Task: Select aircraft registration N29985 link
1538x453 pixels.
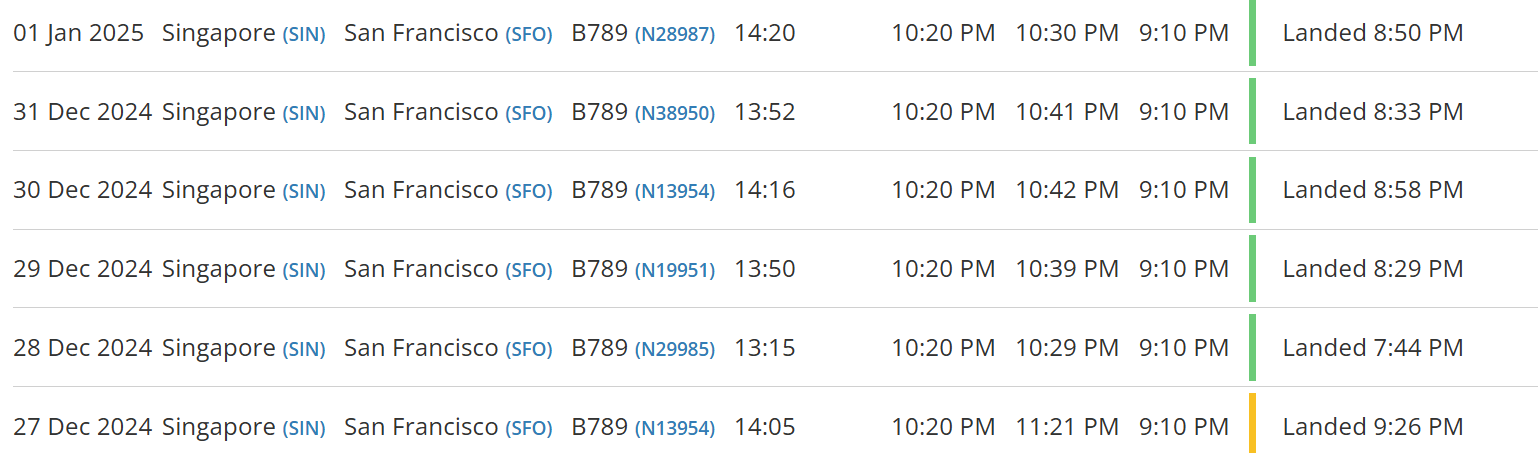Action: pyautogui.click(x=675, y=349)
